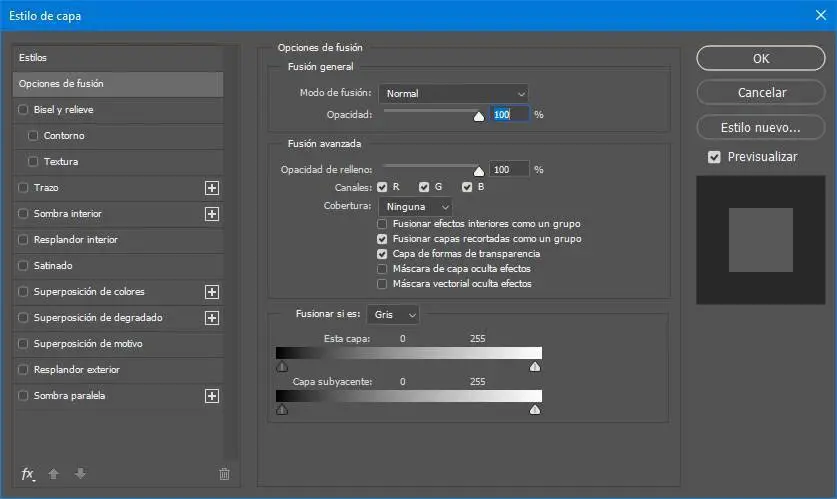This screenshot has width=837, height=499.
Task: Open the Superposición de motivo settings row
Action: click(x=118, y=344)
